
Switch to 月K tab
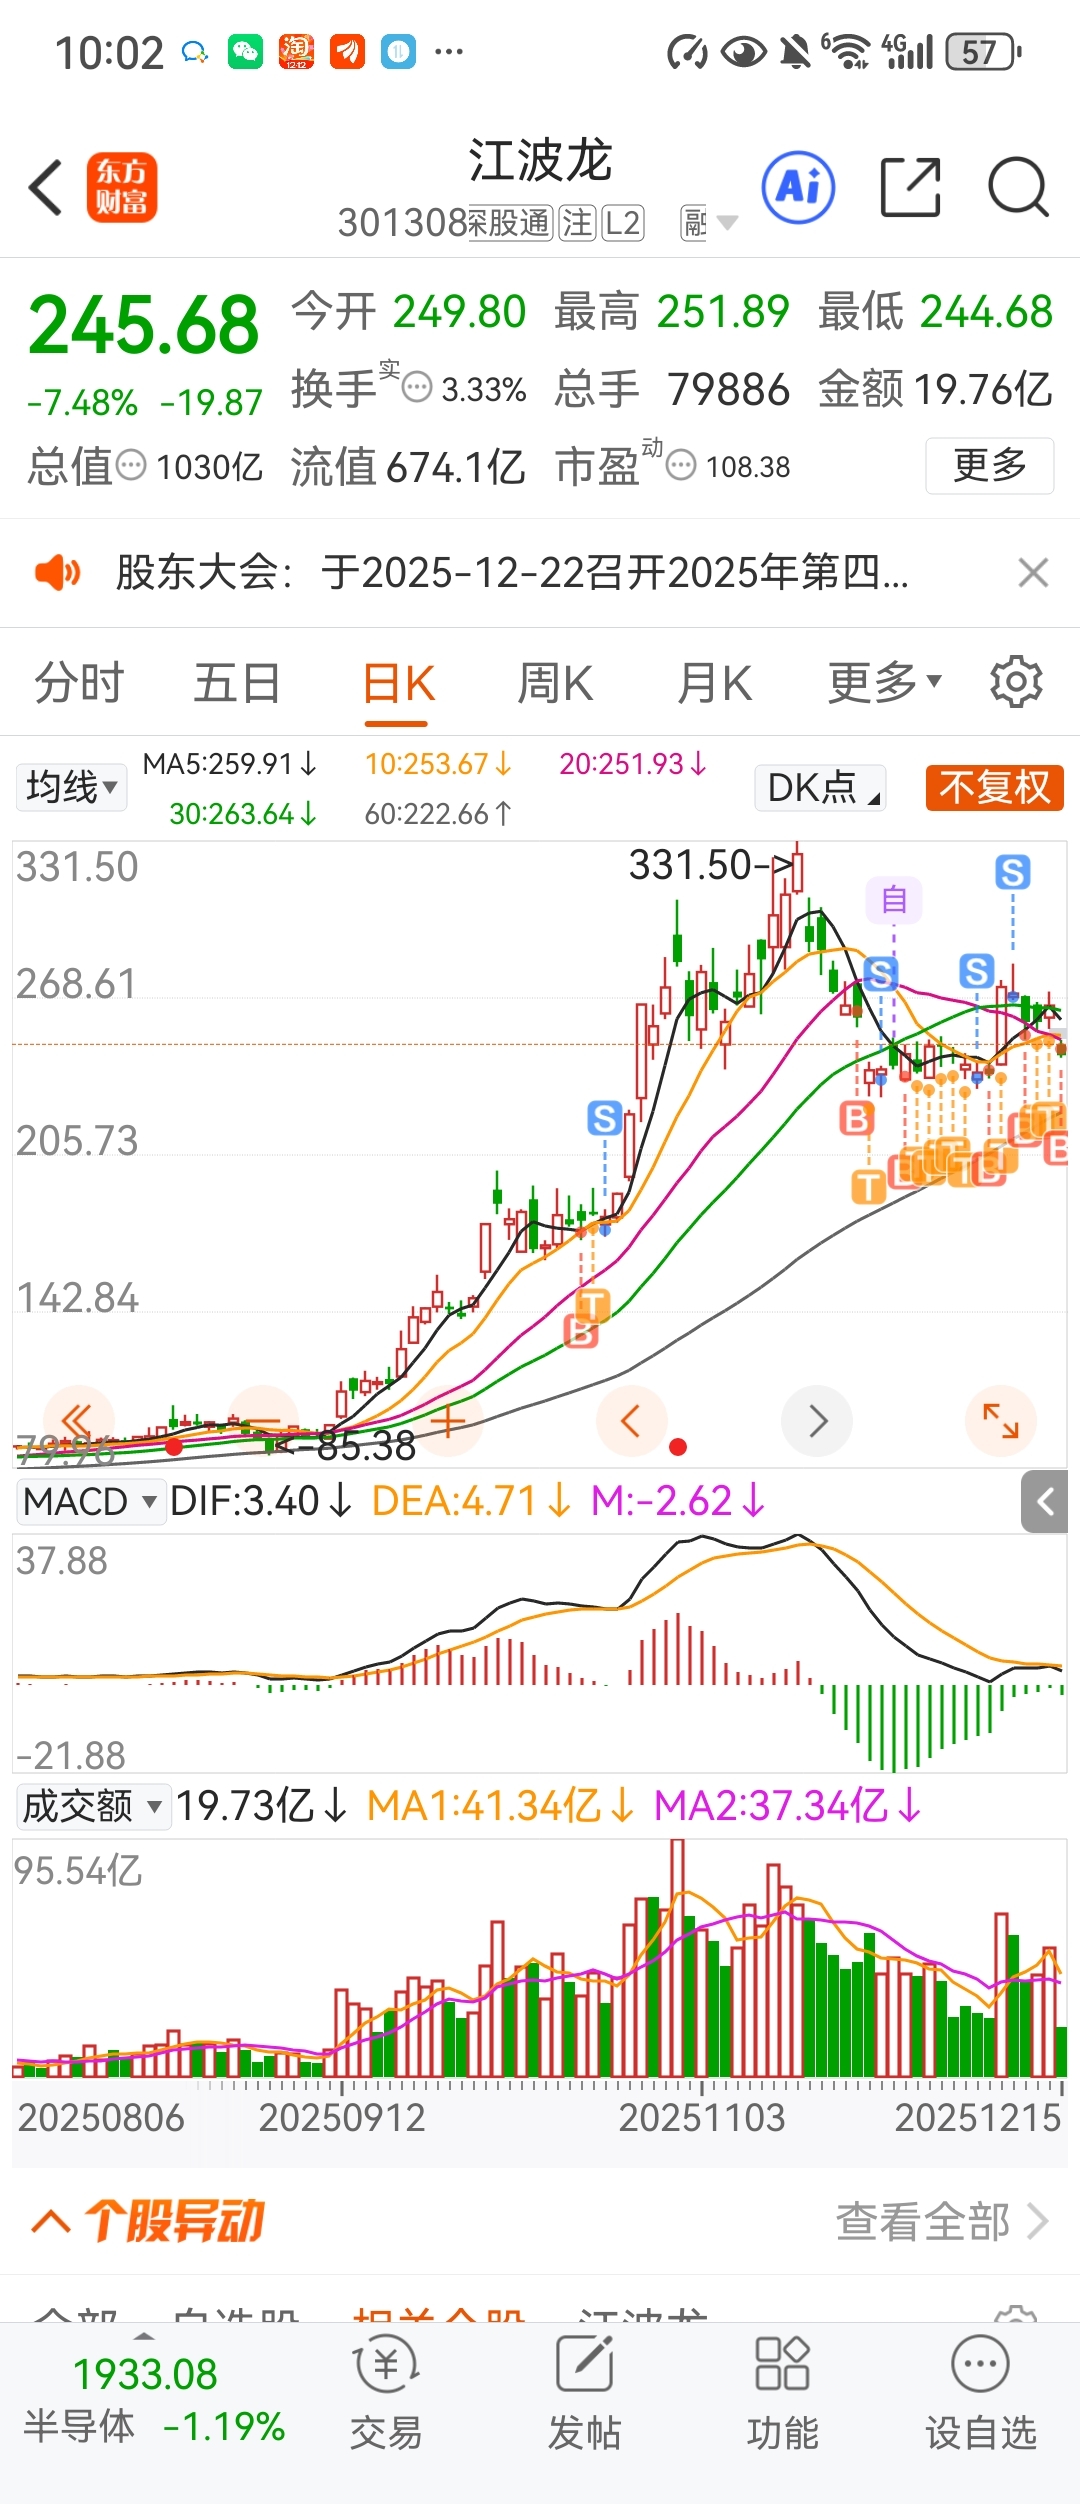tap(714, 683)
